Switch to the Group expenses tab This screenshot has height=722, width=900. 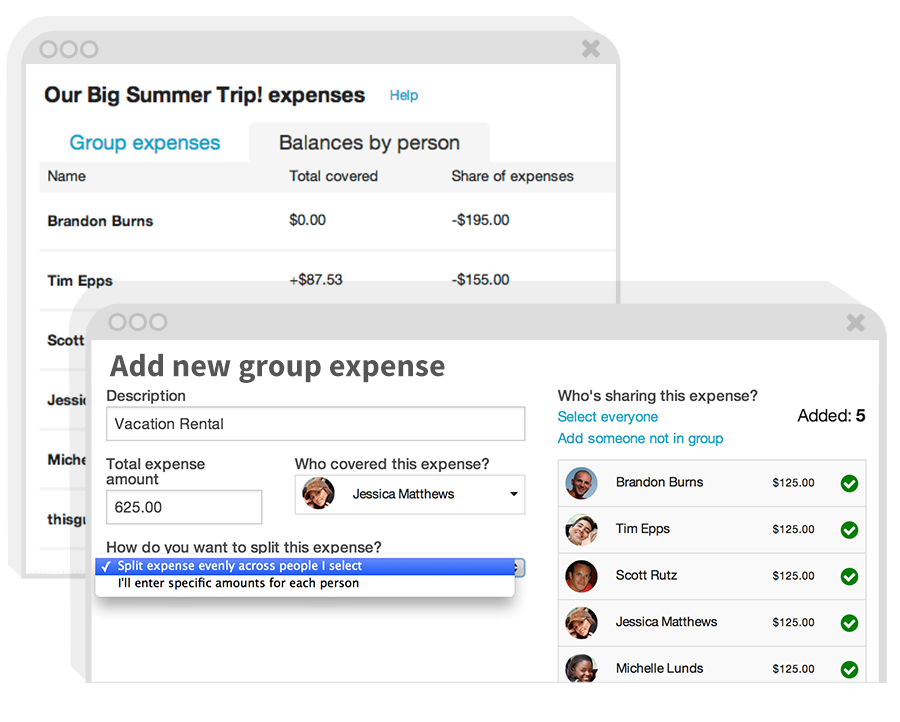pyautogui.click(x=145, y=143)
